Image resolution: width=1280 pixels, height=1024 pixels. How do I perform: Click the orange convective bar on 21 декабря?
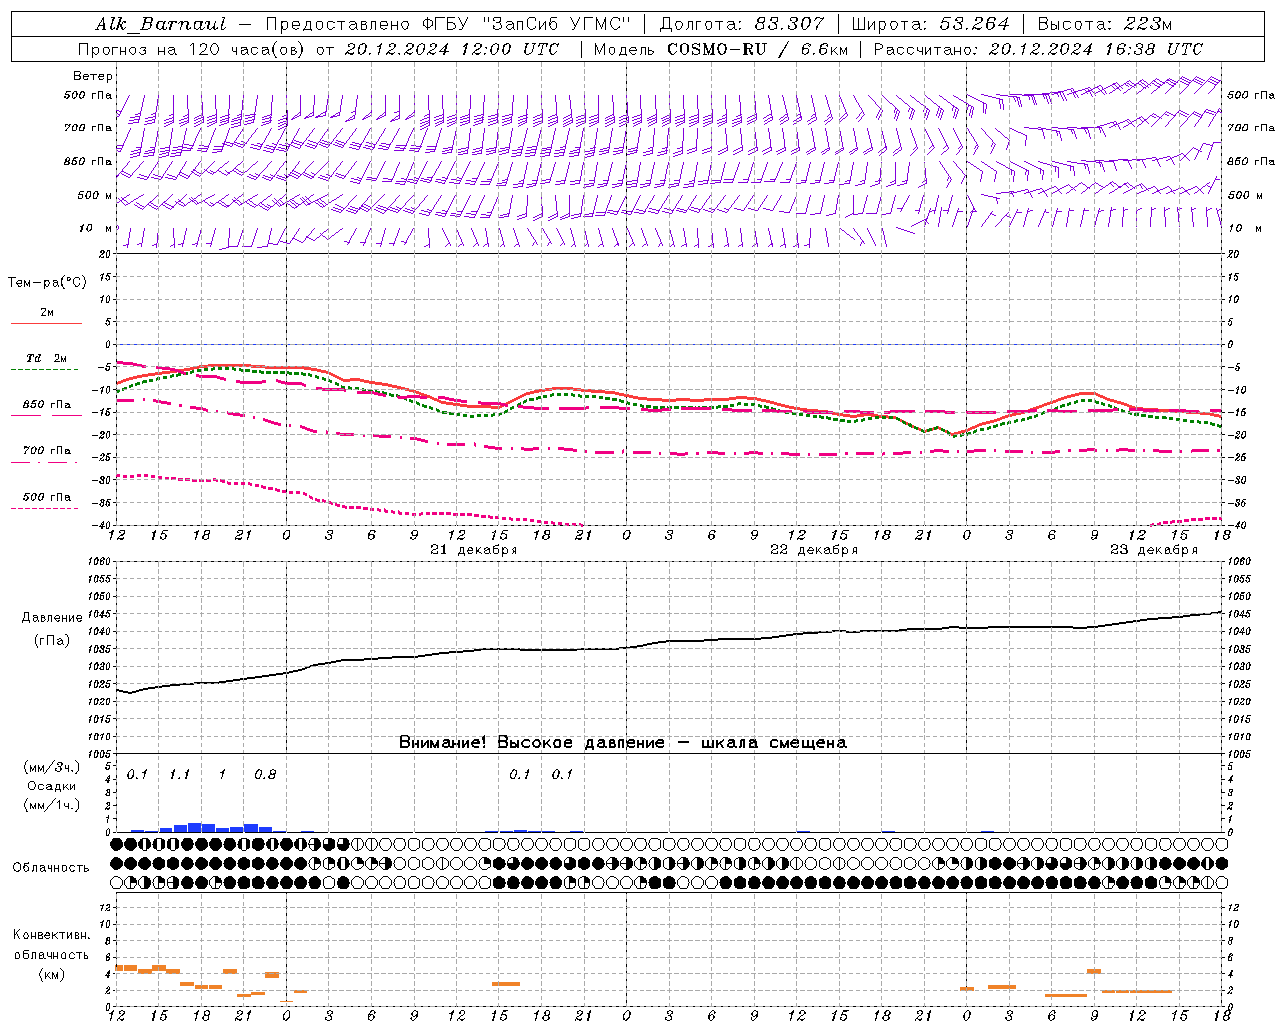pyautogui.click(x=506, y=984)
